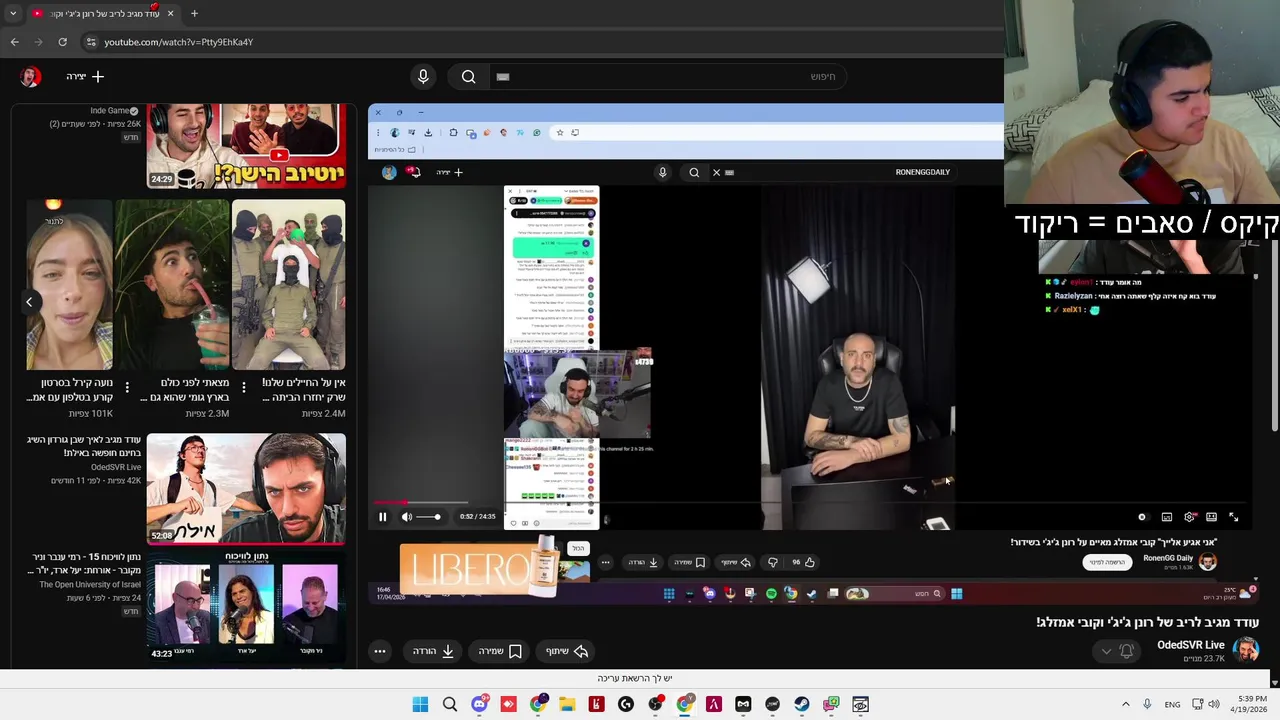Go to previous Shorts with the carousel arrow
This screenshot has height=720, width=1280.
click(x=29, y=301)
